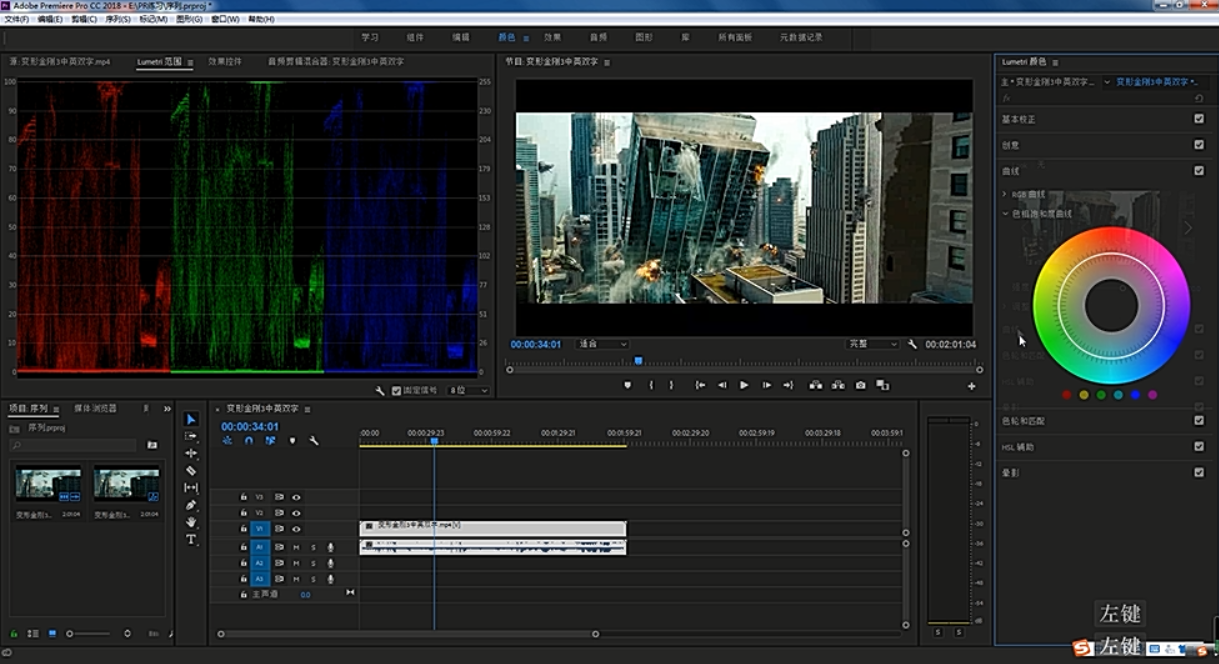1219x664 pixels.
Task: Open the 效果控件 panel tab
Action: pyautogui.click(x=225, y=62)
